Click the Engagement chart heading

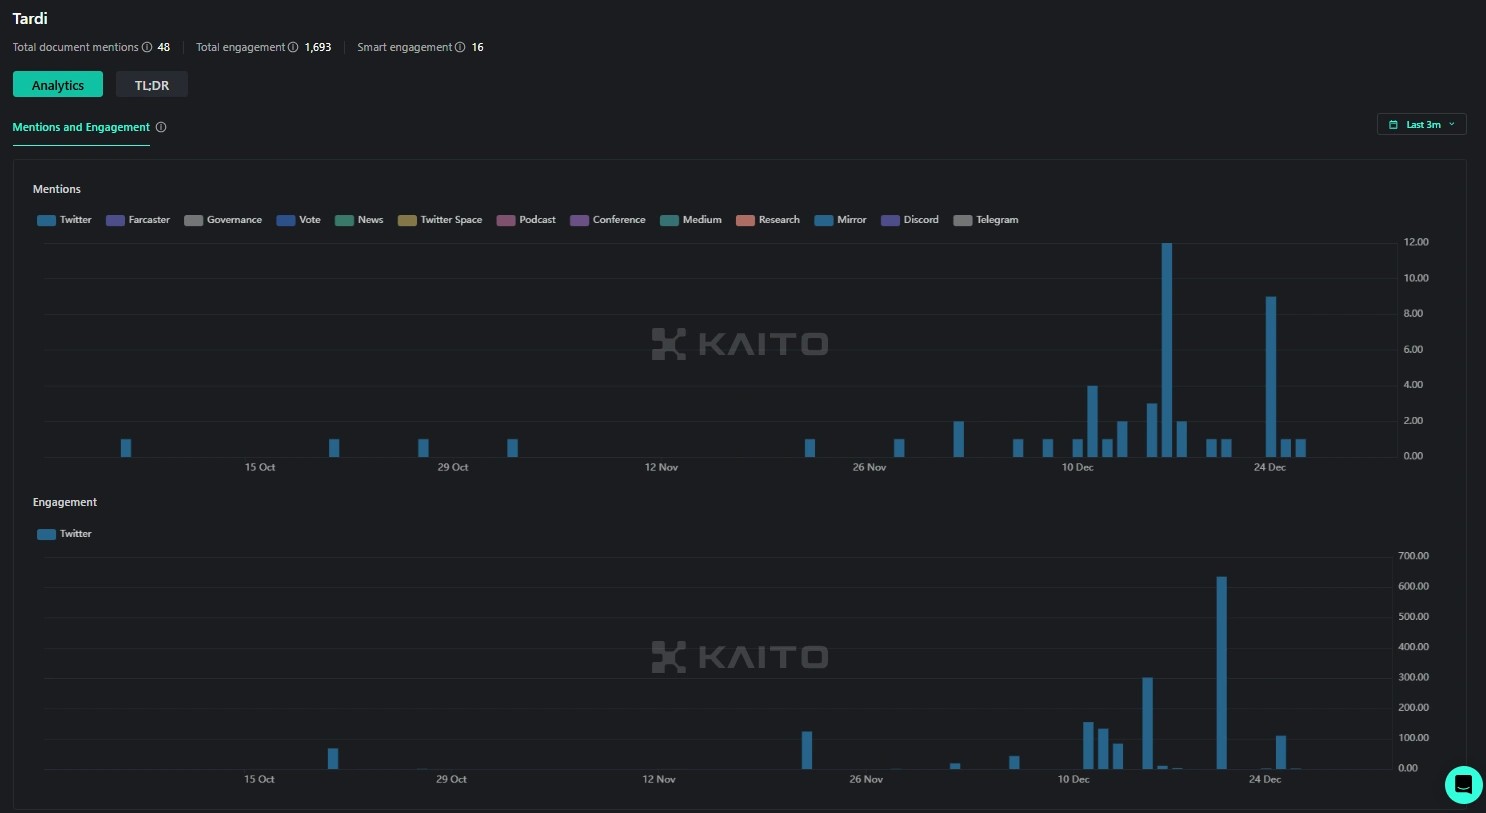[x=65, y=502]
